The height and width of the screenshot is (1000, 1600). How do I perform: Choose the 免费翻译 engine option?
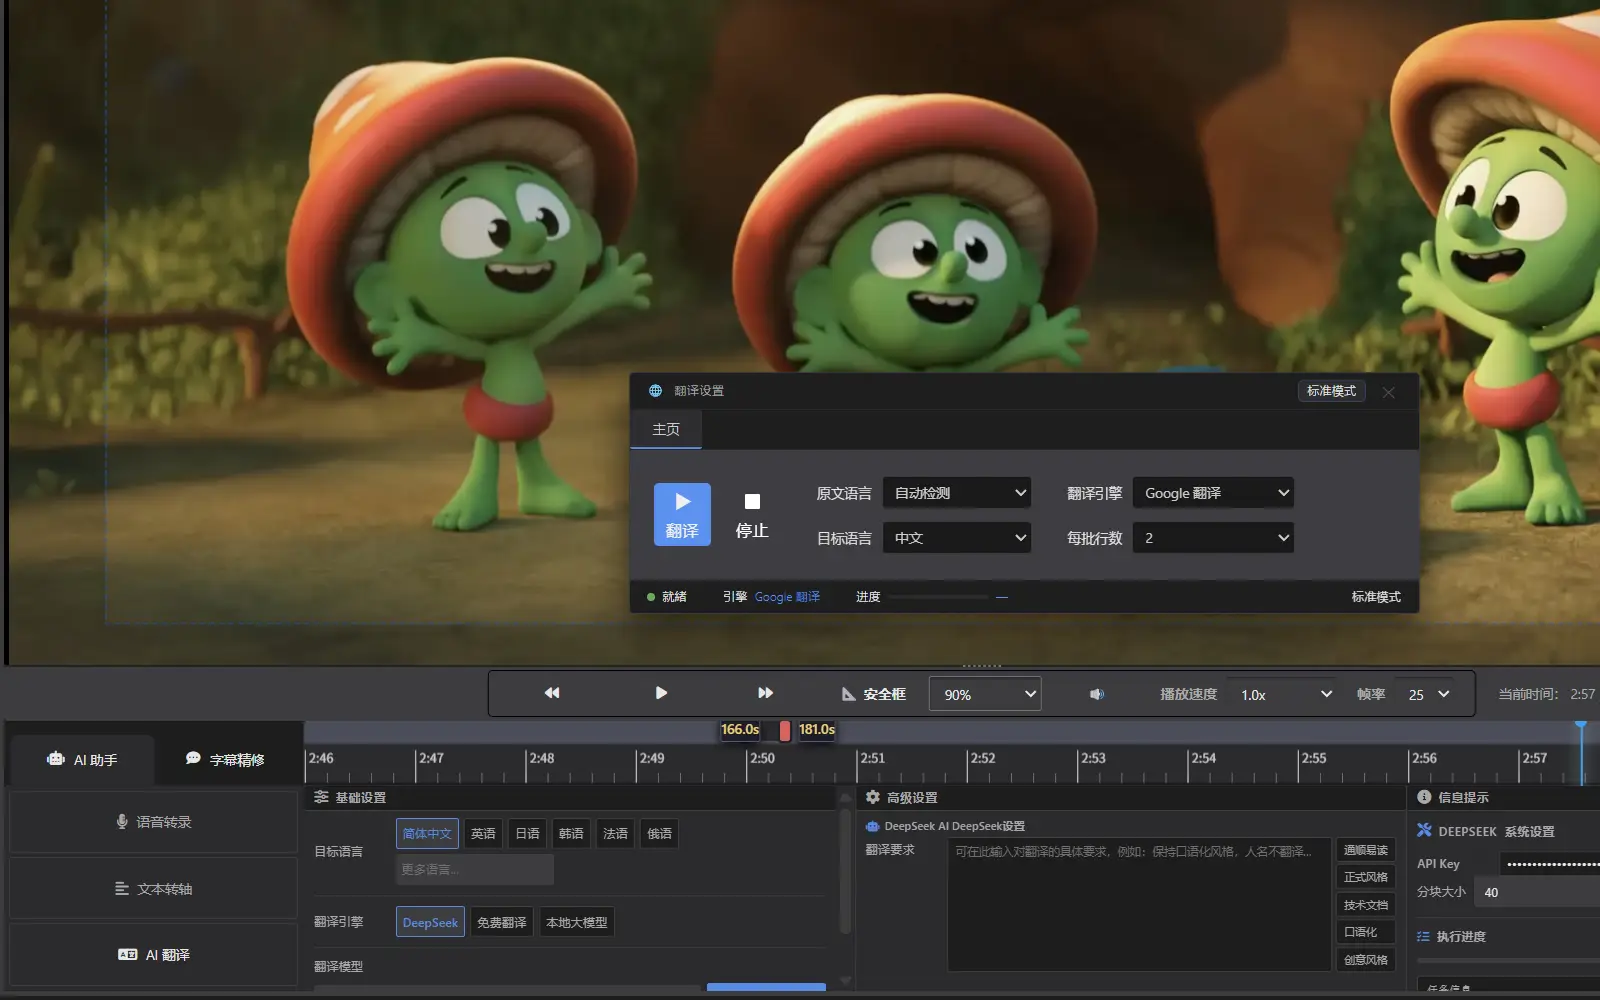point(502,923)
